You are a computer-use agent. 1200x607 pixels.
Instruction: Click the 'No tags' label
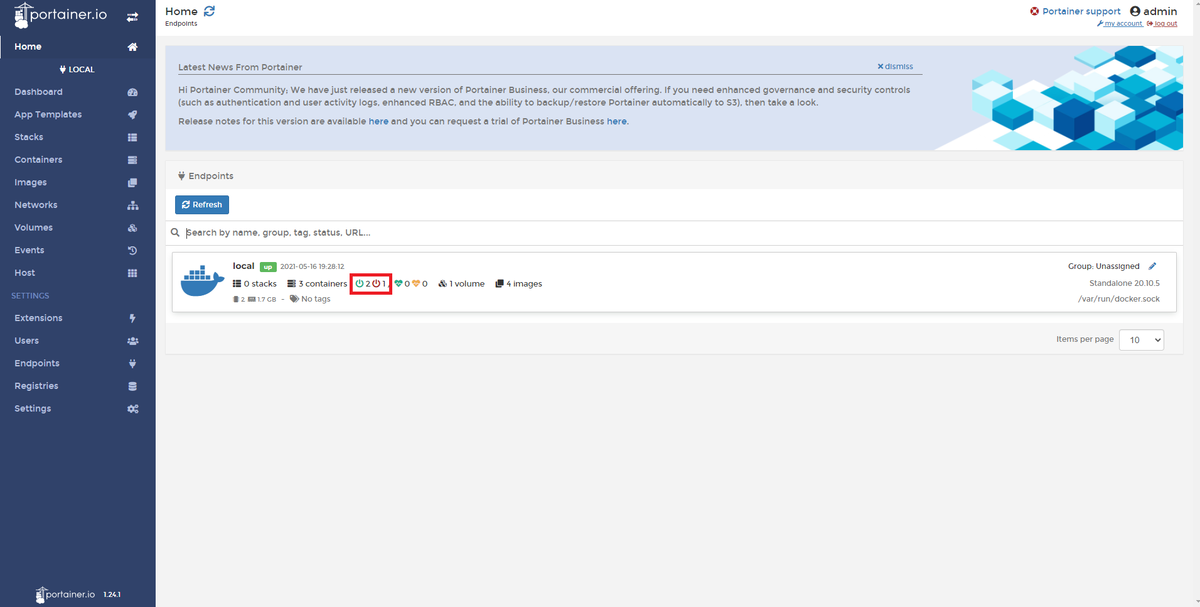point(310,299)
